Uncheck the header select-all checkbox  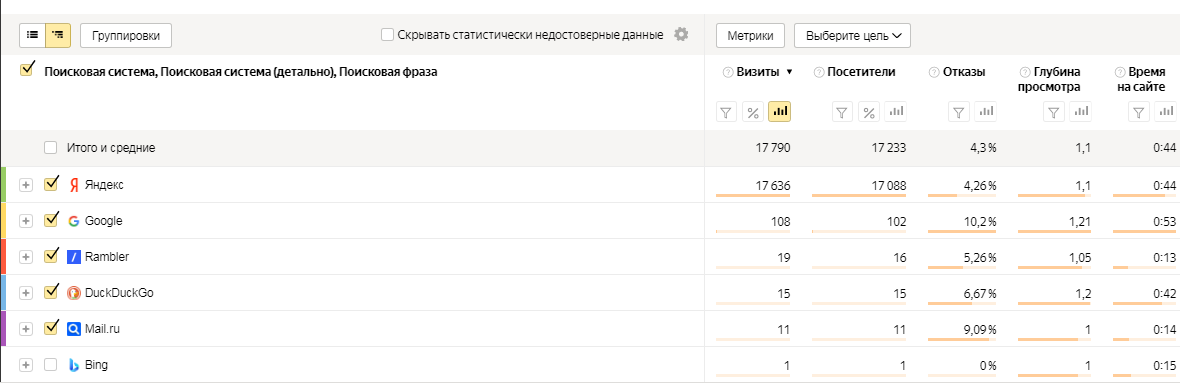28,69
